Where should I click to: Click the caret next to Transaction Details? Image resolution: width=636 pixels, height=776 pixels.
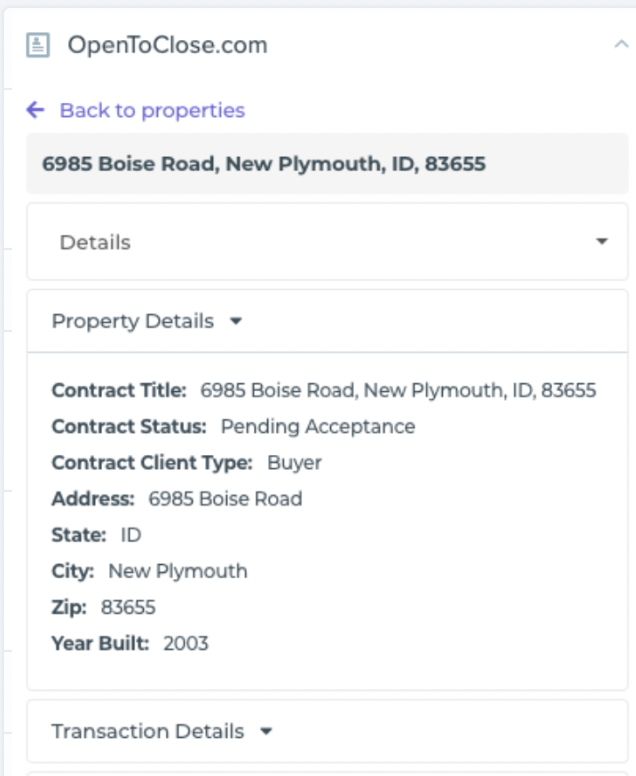(x=266, y=732)
